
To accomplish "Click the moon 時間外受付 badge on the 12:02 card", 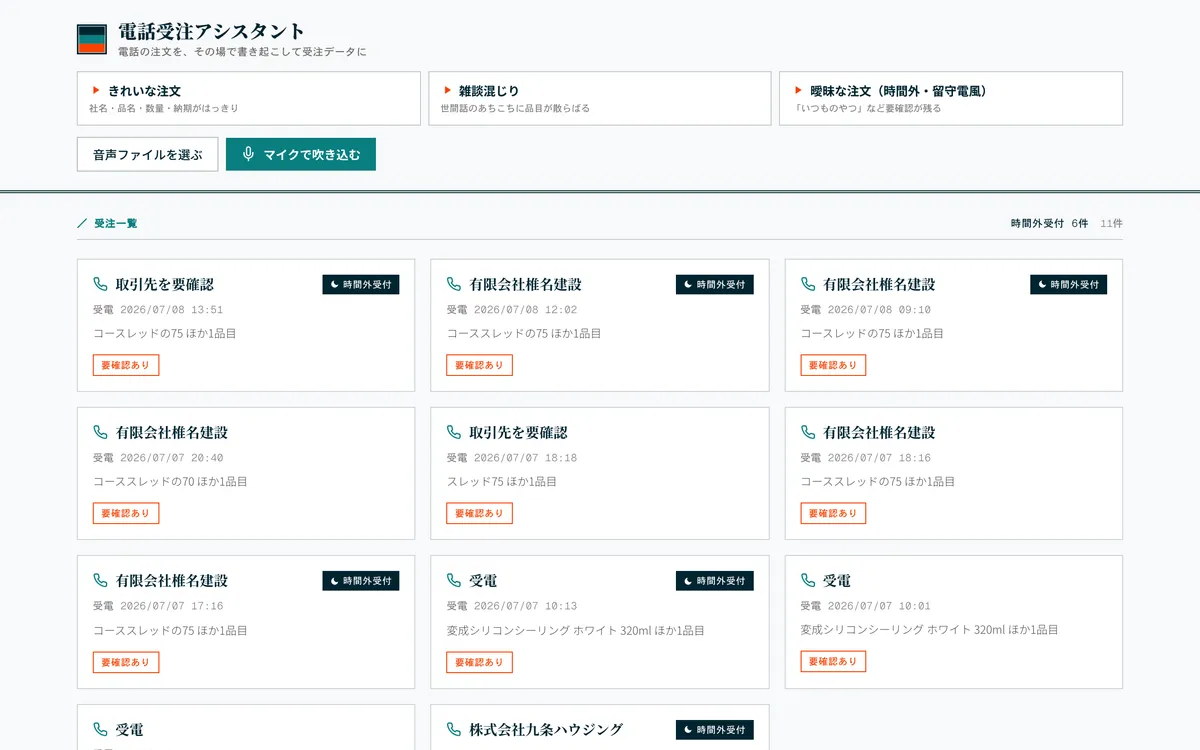I will coord(714,284).
